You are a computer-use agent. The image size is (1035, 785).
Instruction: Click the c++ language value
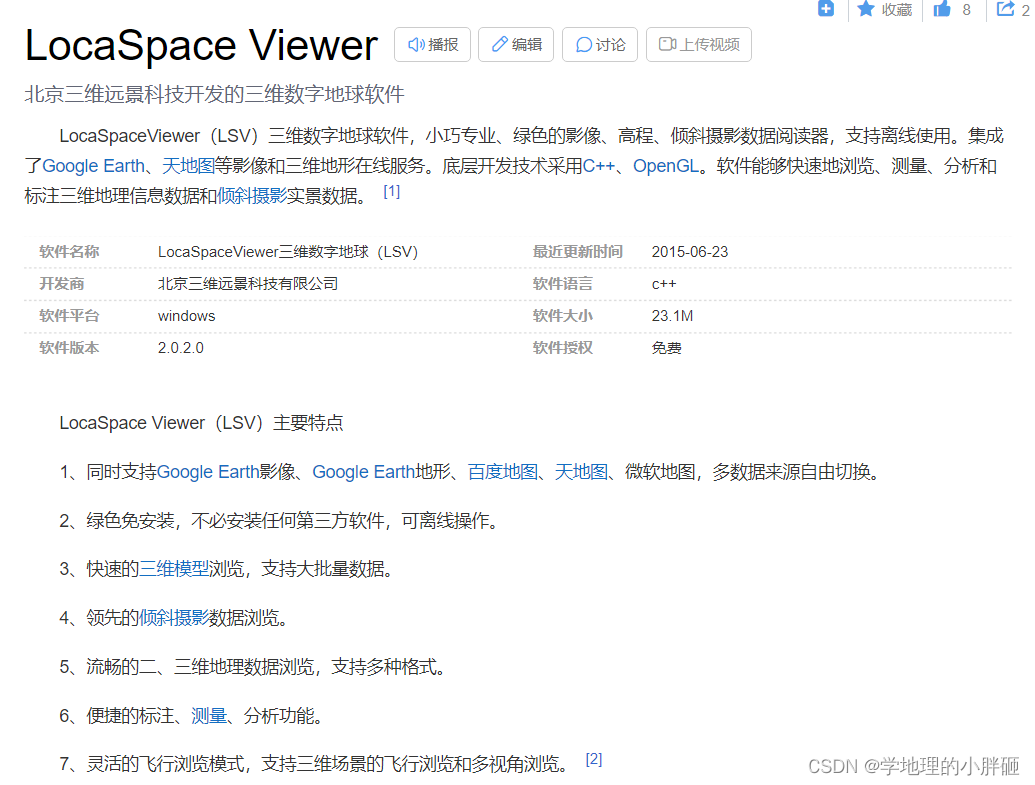pos(664,284)
